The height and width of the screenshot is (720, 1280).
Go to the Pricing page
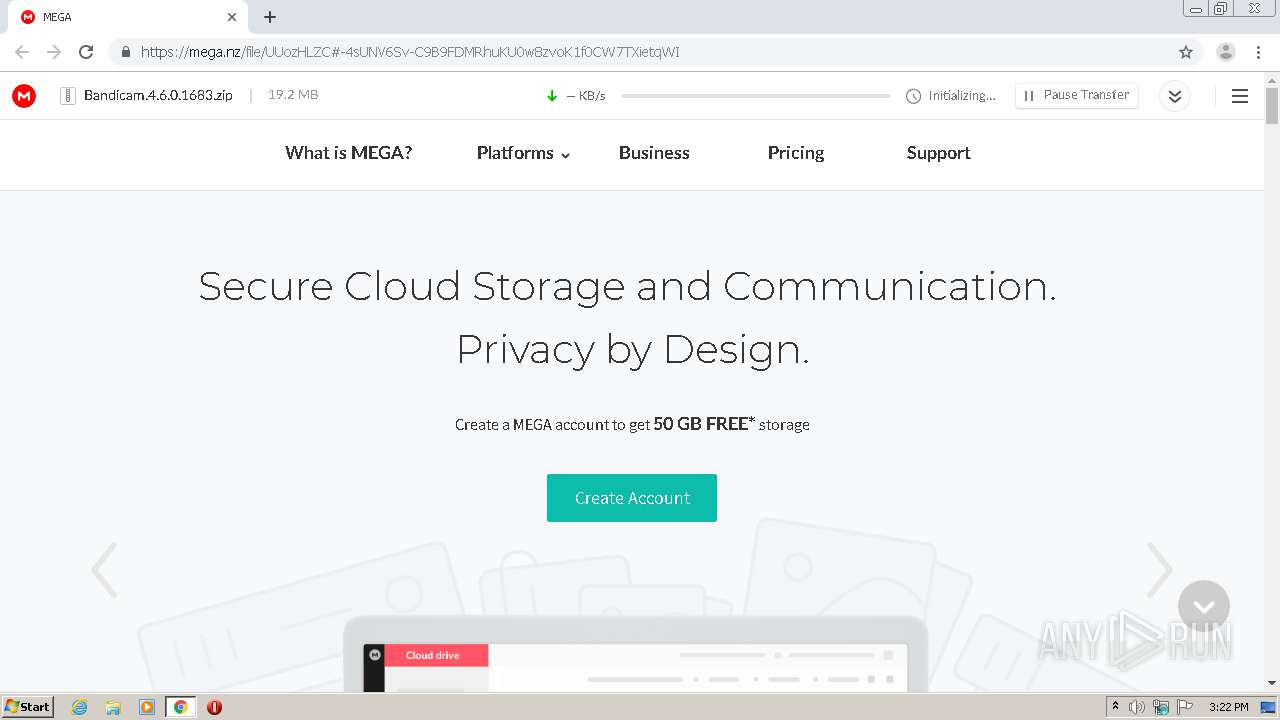(796, 153)
